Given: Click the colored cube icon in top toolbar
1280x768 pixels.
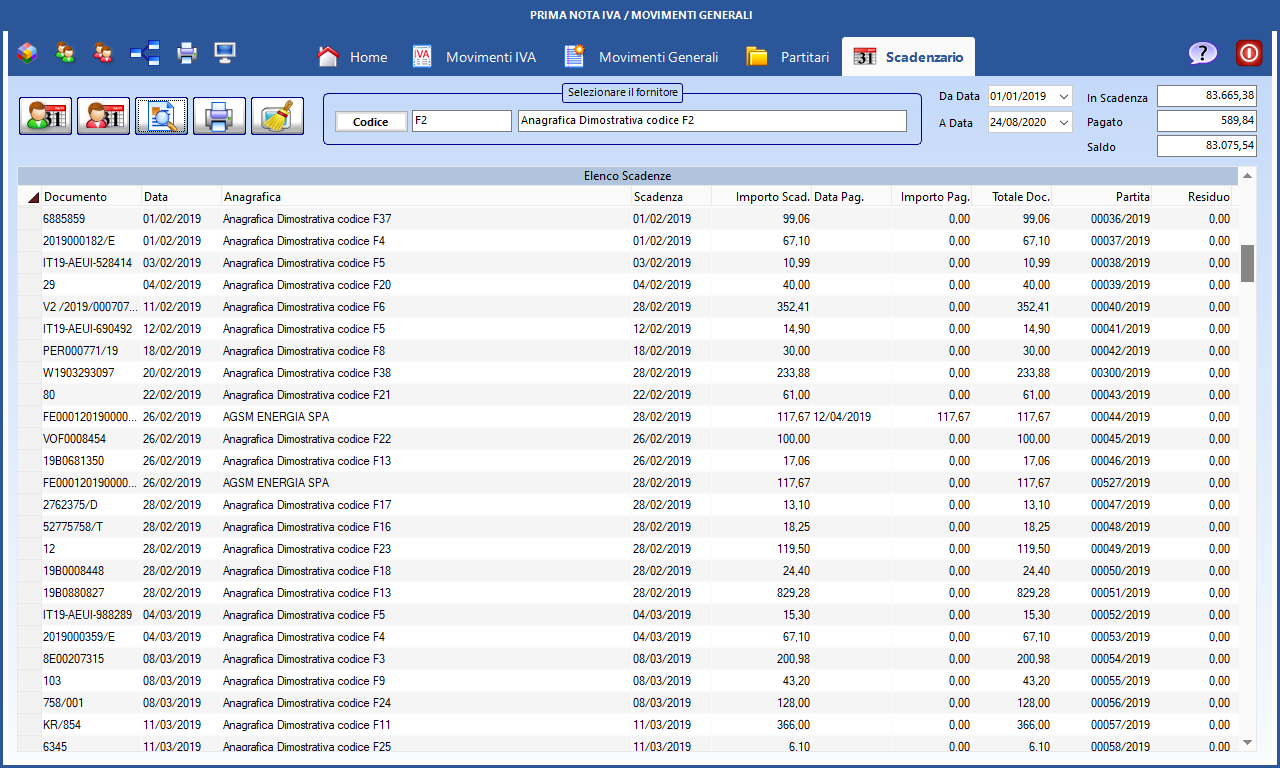Looking at the screenshot, I should [x=27, y=53].
